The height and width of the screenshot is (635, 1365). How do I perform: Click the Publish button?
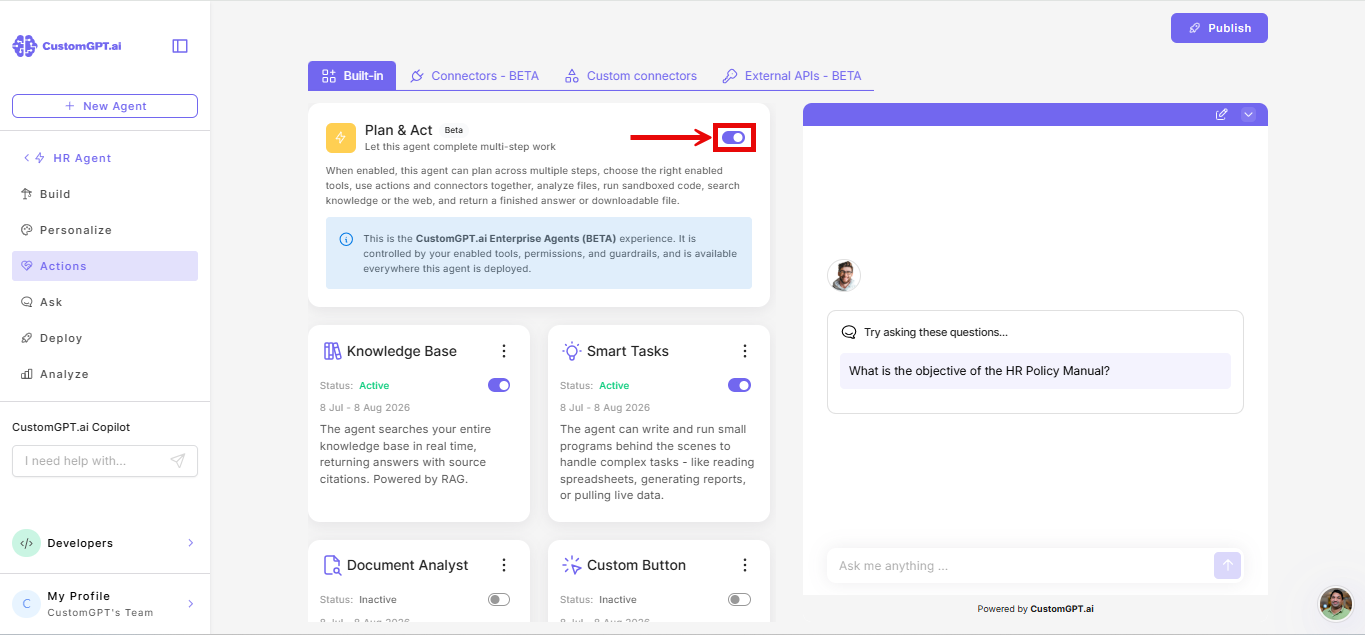1219,28
